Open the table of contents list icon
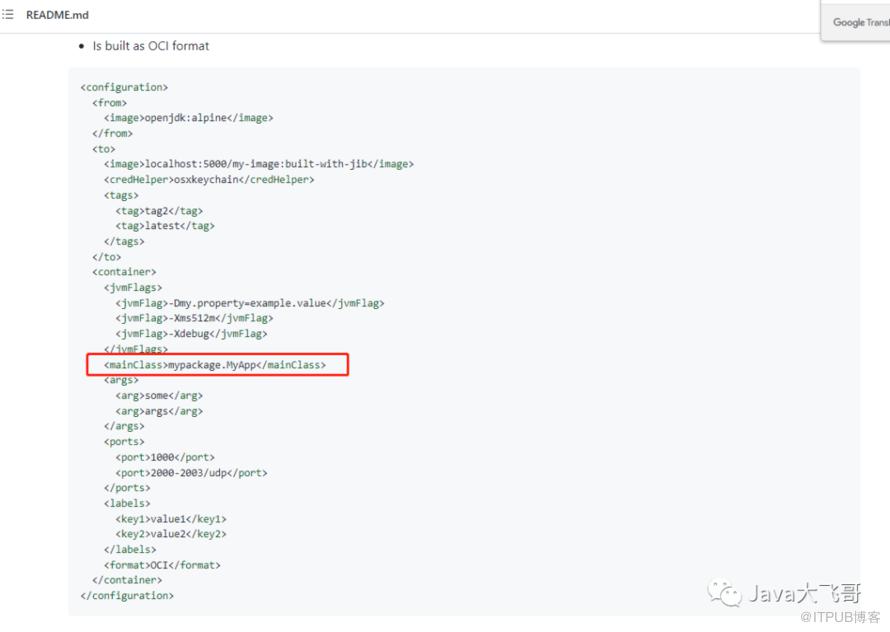The height and width of the screenshot is (632, 890). pos(8,17)
